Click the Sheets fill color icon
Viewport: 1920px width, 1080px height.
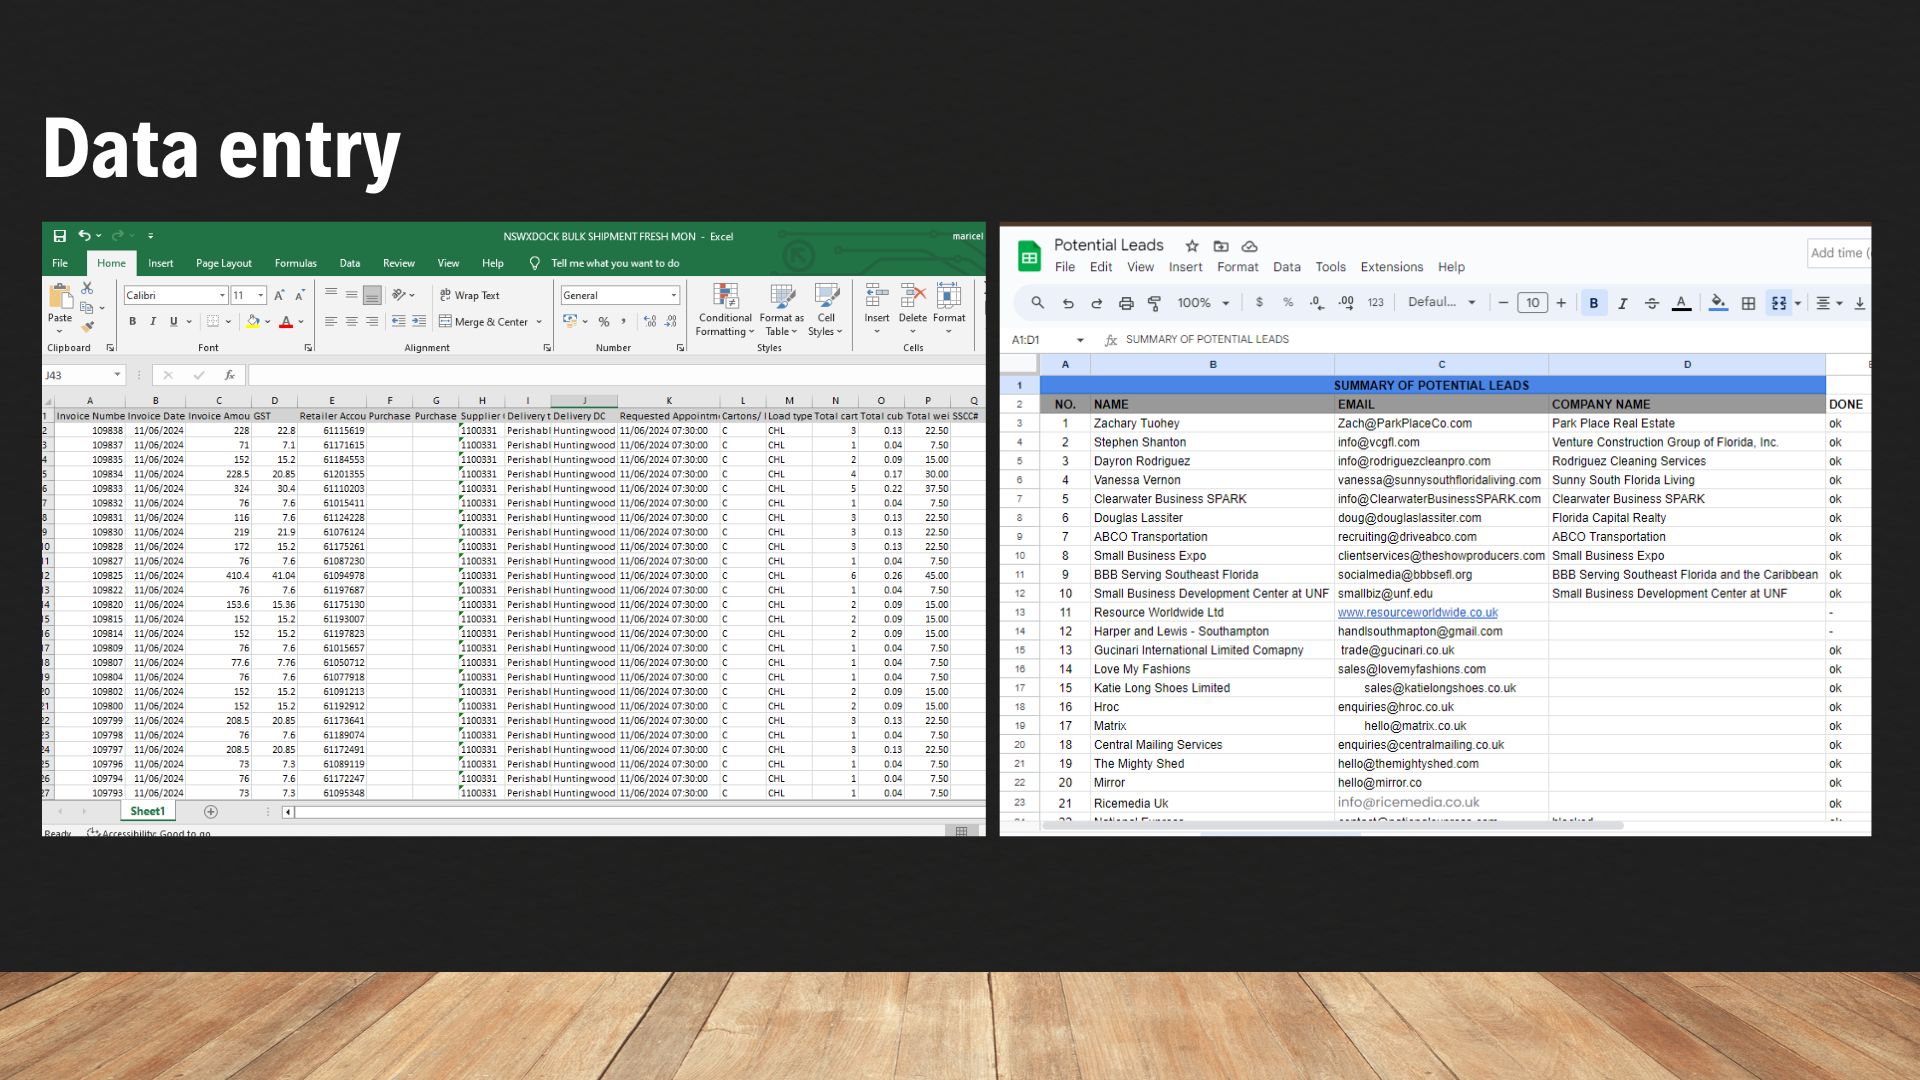(1718, 303)
